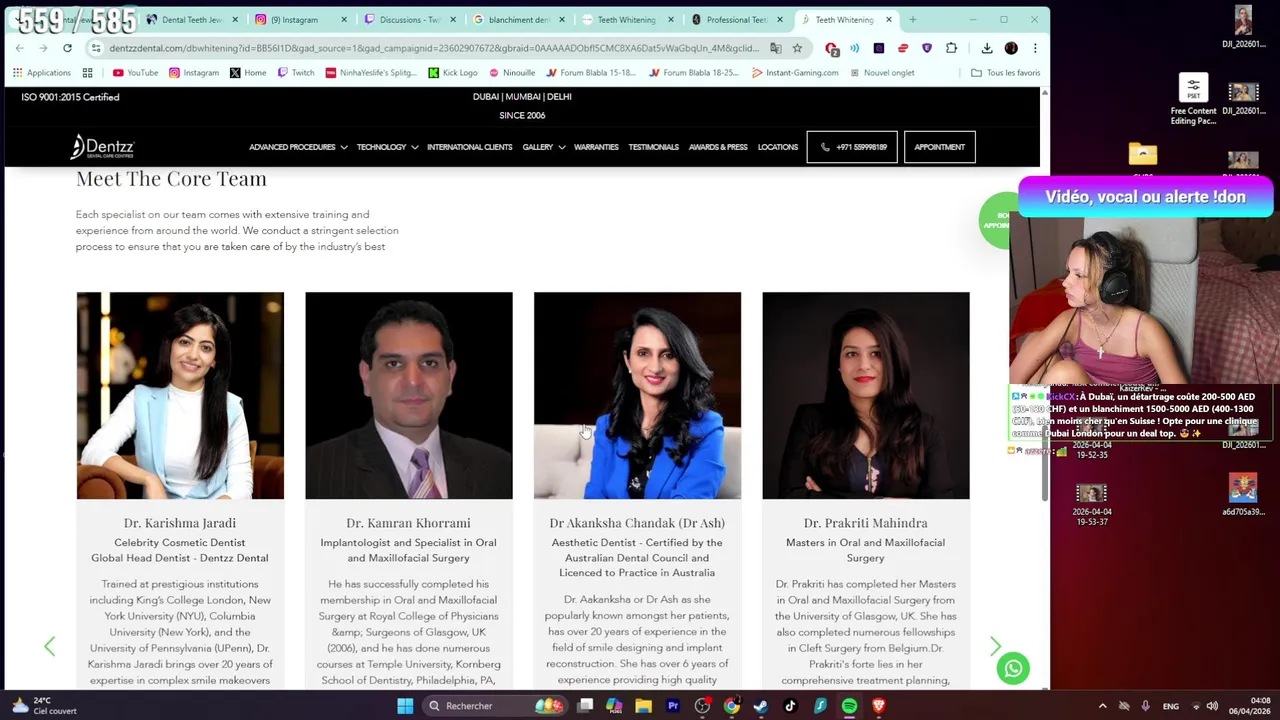Click the green Book Appointment floating button
Screen dimensions: 1280x720
995,220
